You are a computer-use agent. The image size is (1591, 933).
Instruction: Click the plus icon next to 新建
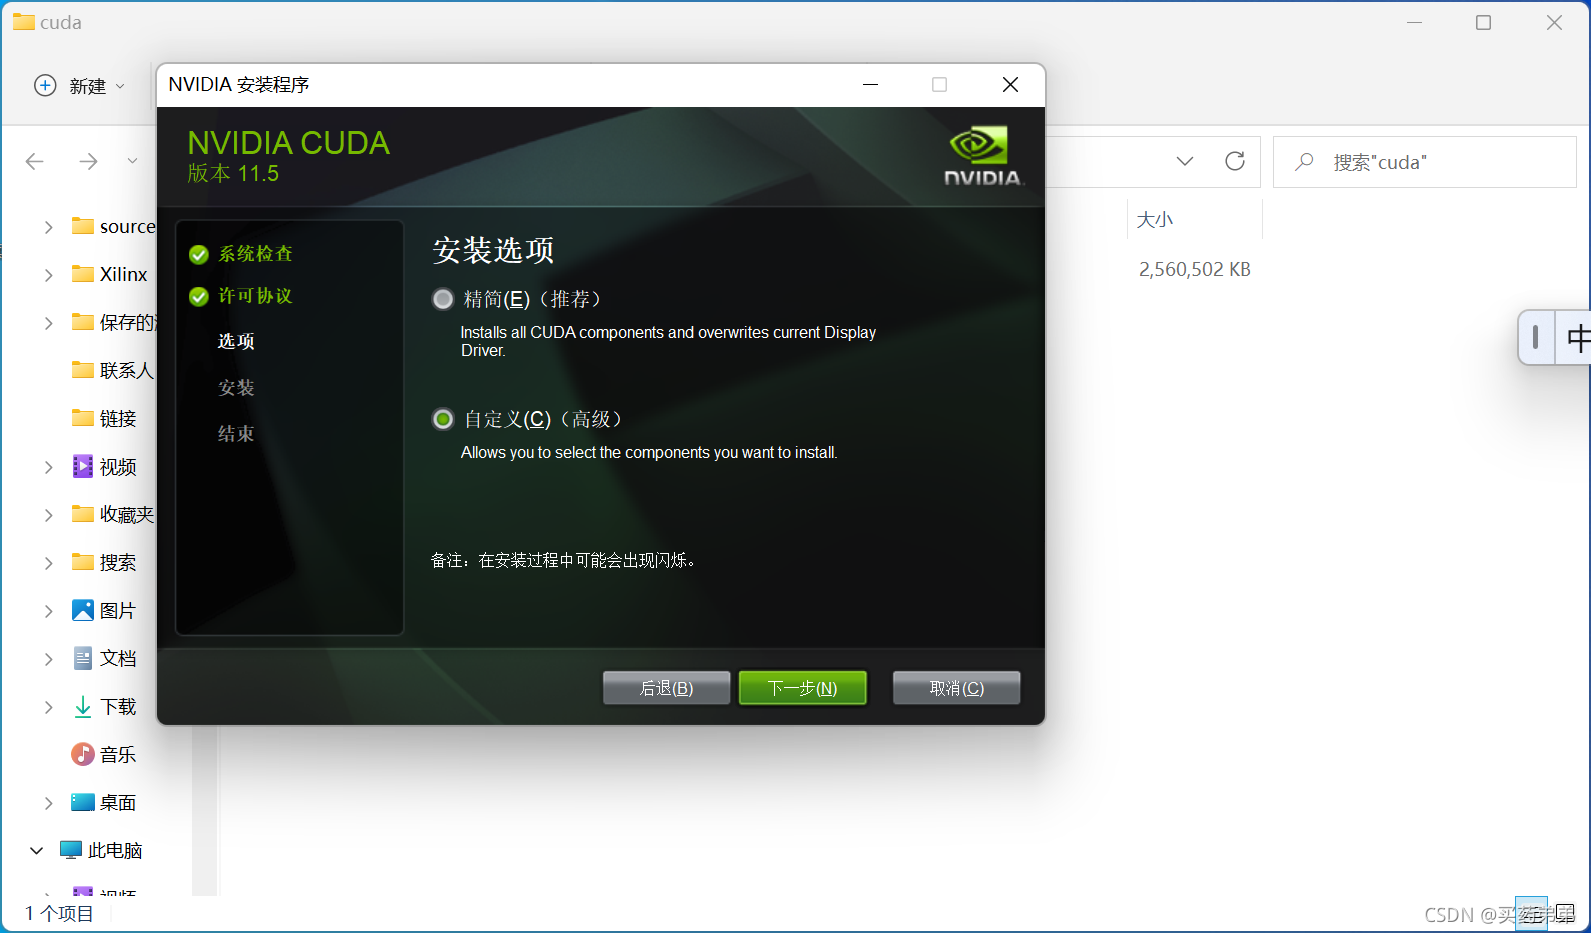pyautogui.click(x=45, y=85)
